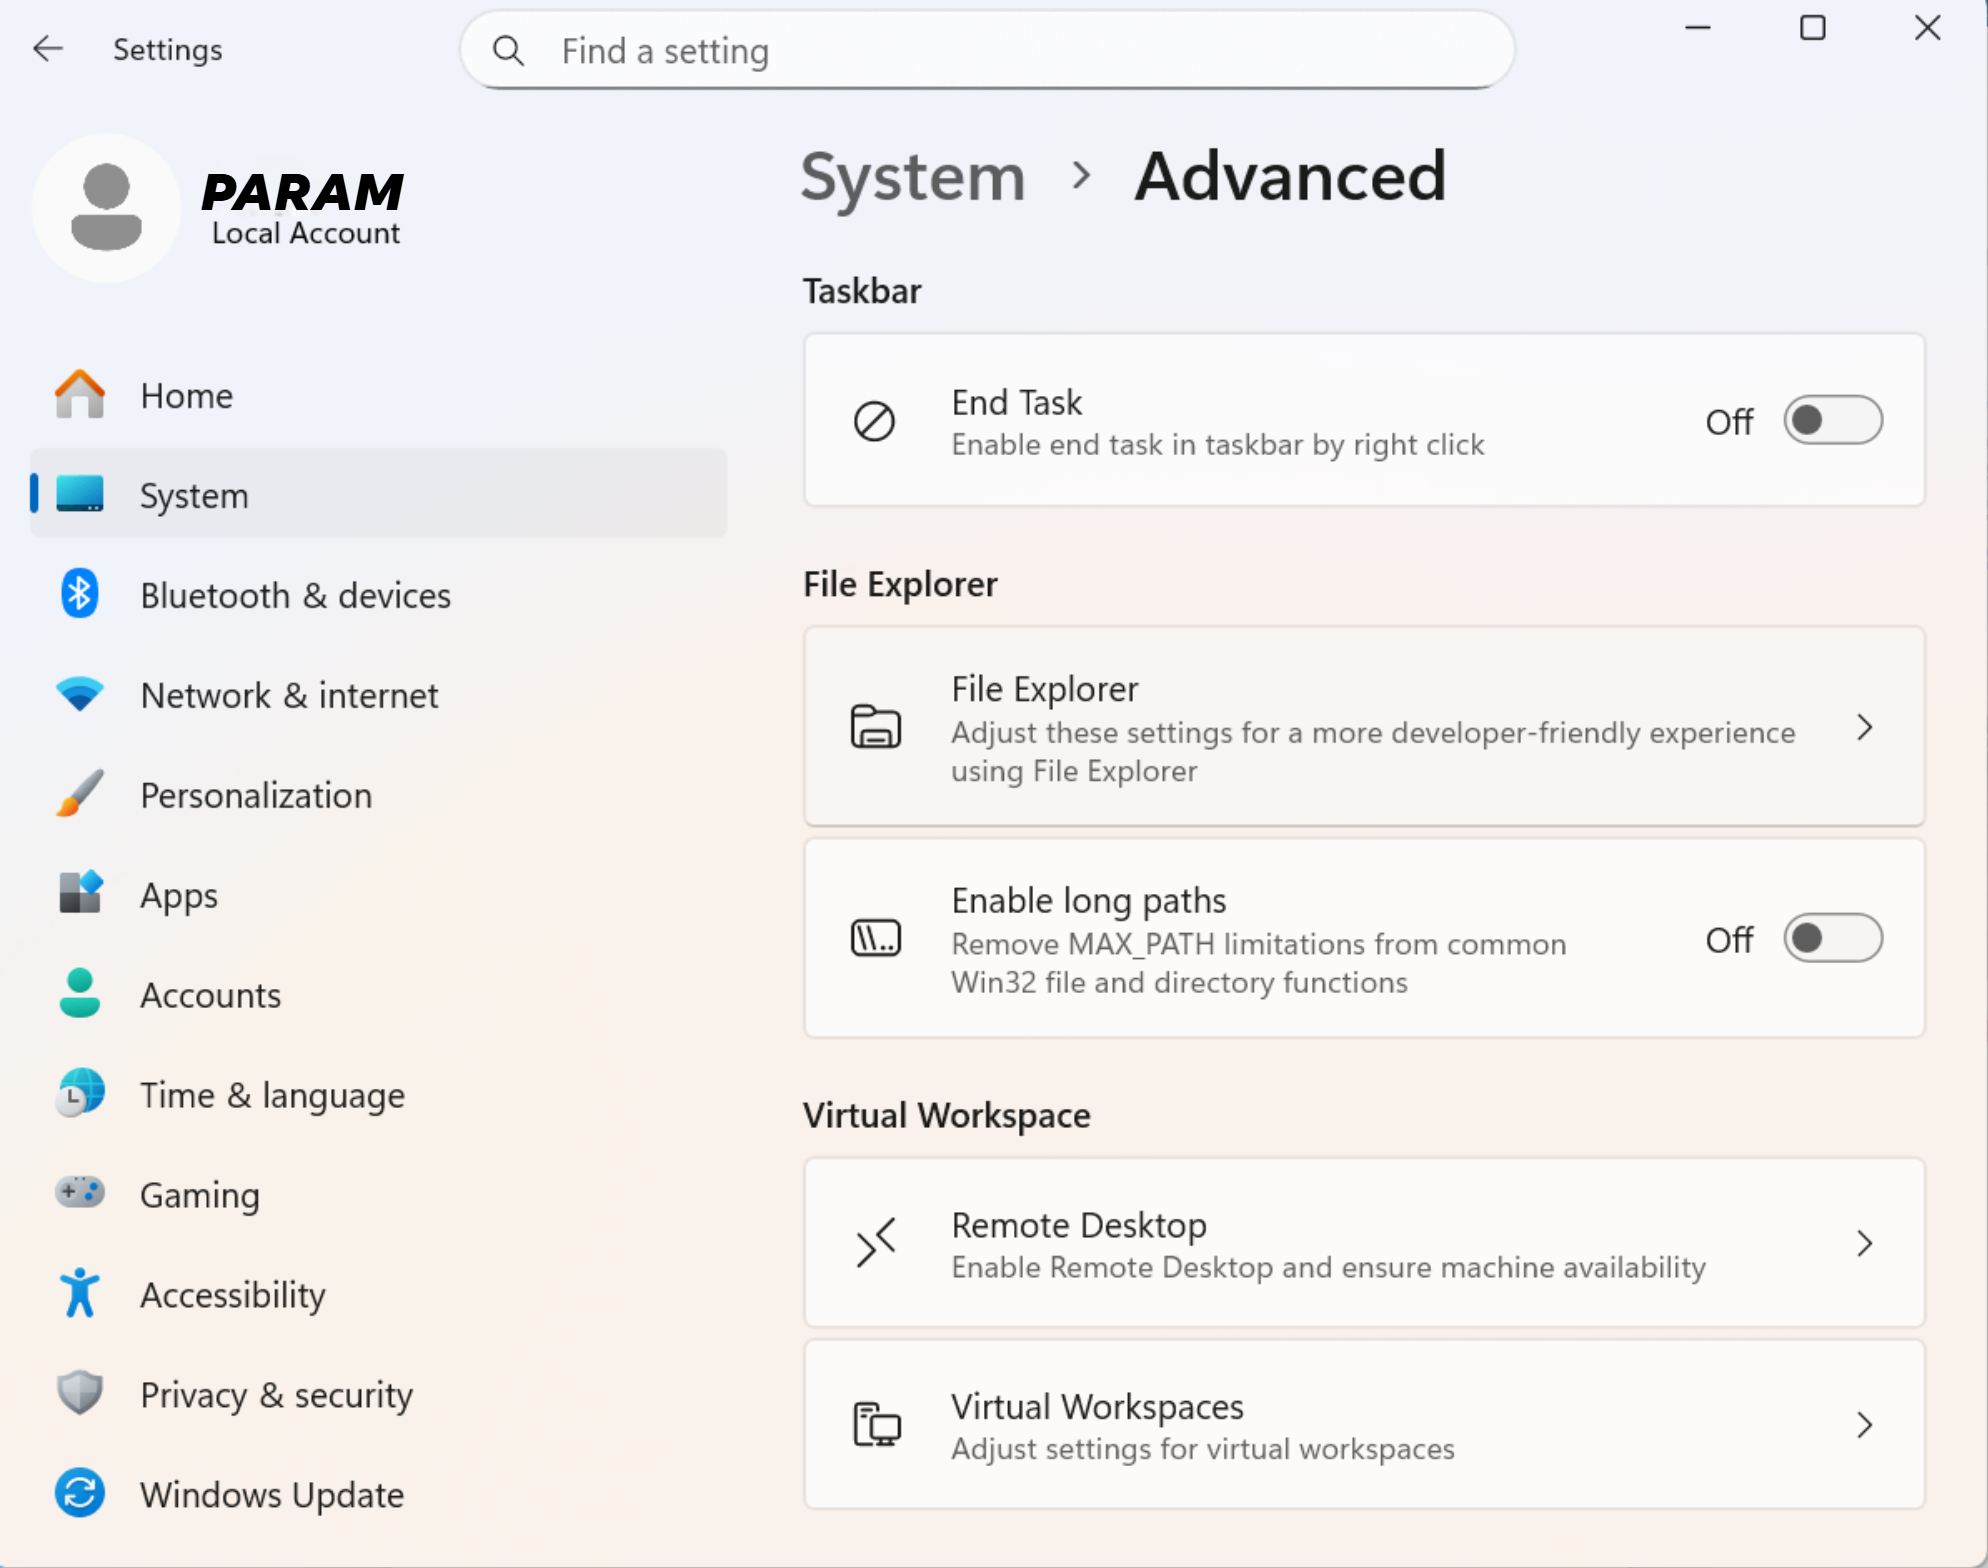Click the File Explorer folder icon
The image size is (1988, 1568).
pos(875,727)
